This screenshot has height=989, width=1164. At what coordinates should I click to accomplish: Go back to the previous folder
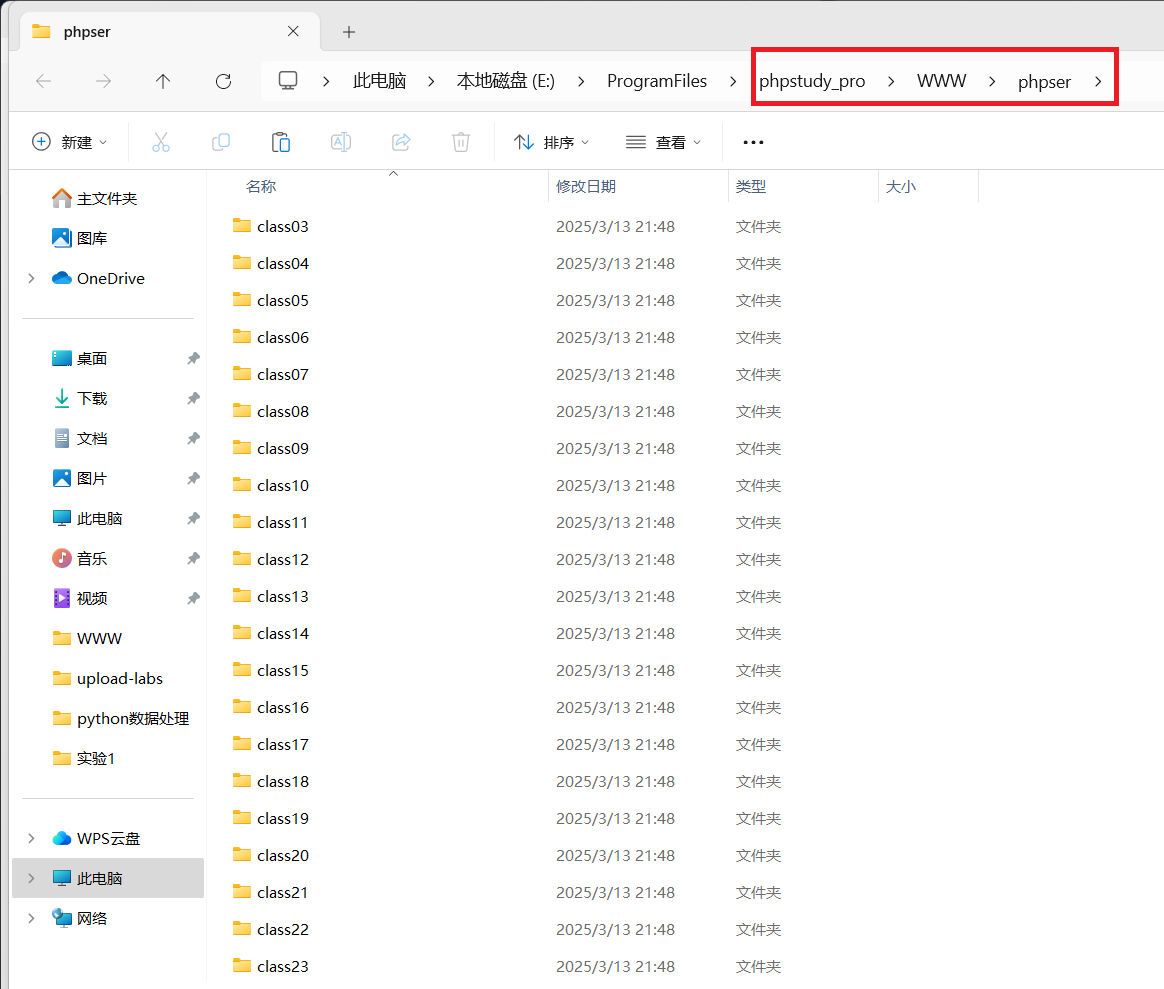[x=44, y=81]
